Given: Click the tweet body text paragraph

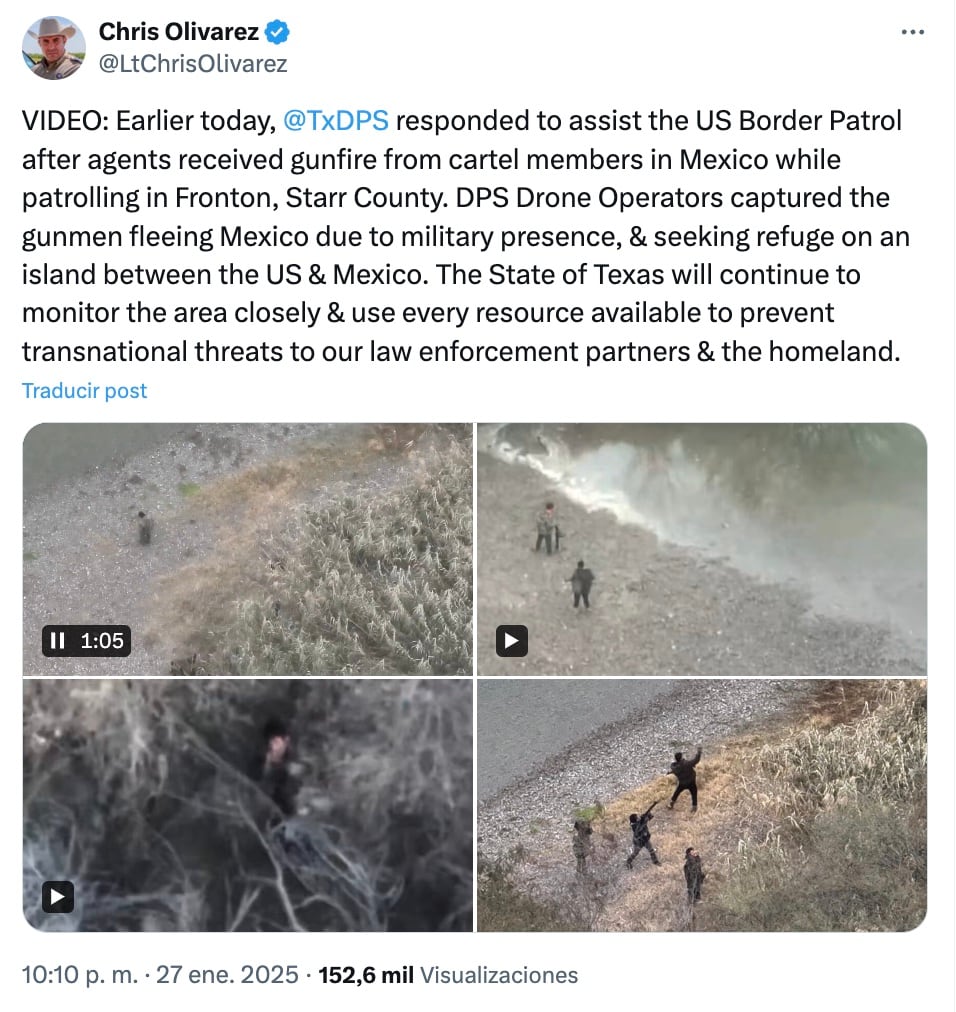Looking at the screenshot, I should coord(466,236).
